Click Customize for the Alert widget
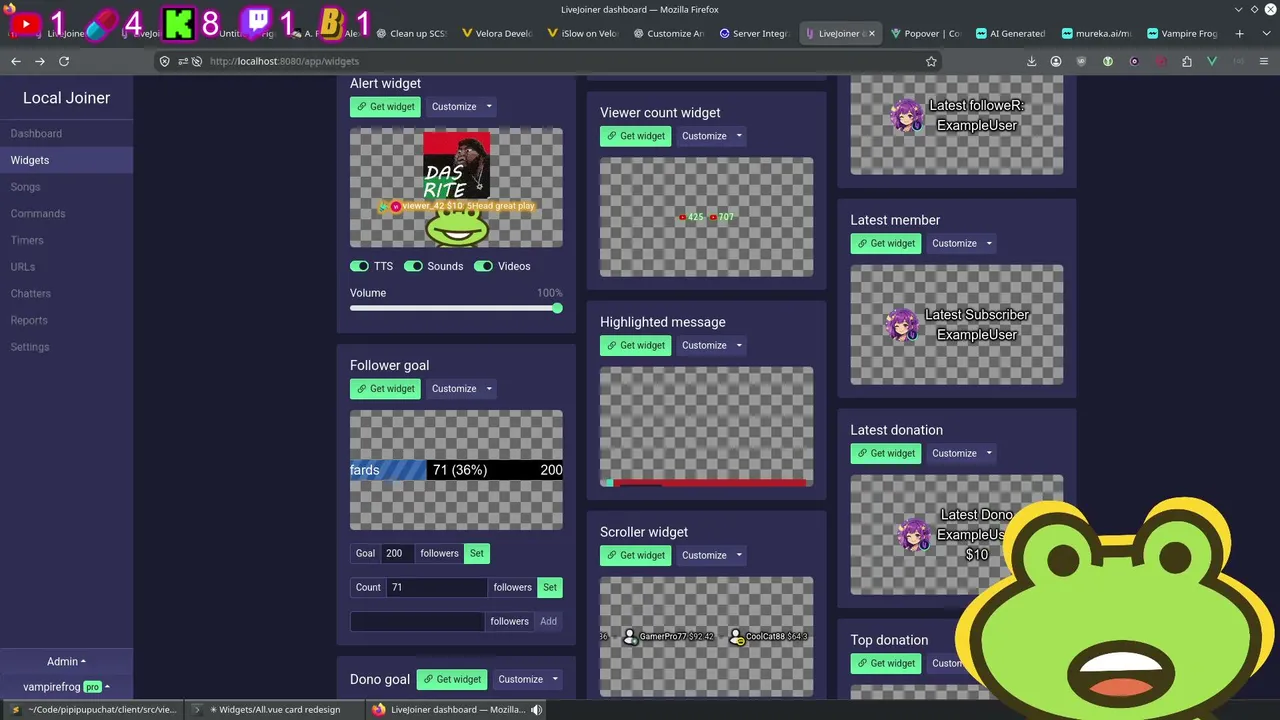The width and height of the screenshot is (1280, 720). click(454, 107)
